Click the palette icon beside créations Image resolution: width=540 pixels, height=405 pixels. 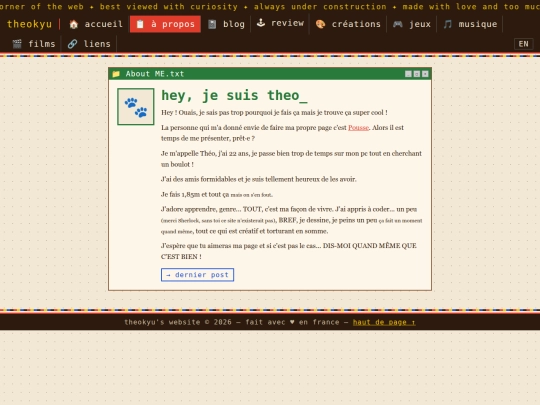click(x=320, y=24)
